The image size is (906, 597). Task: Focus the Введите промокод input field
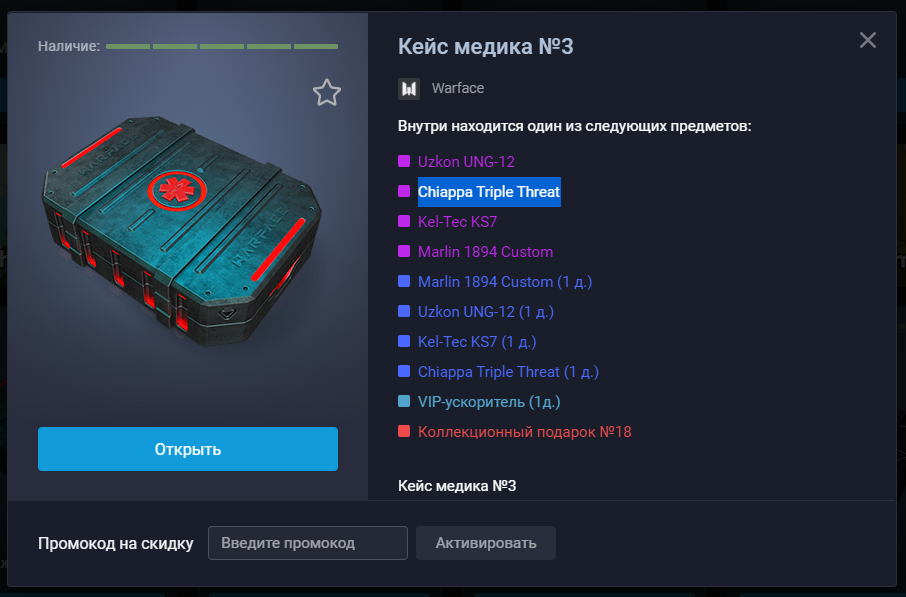pos(308,543)
